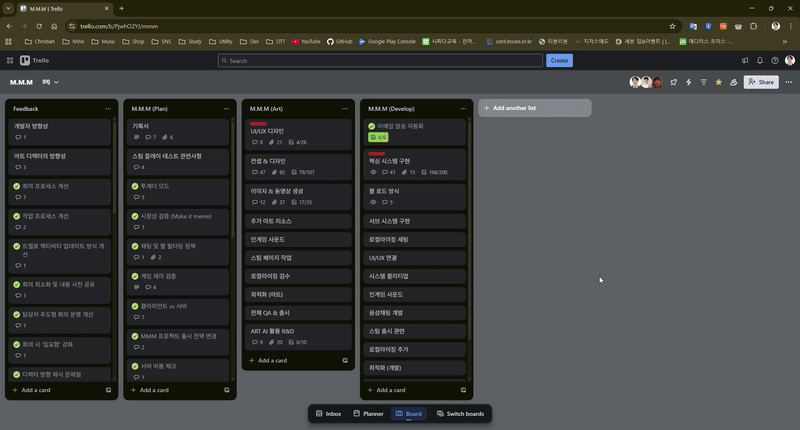Open the Music bookmarks folder

point(103,42)
